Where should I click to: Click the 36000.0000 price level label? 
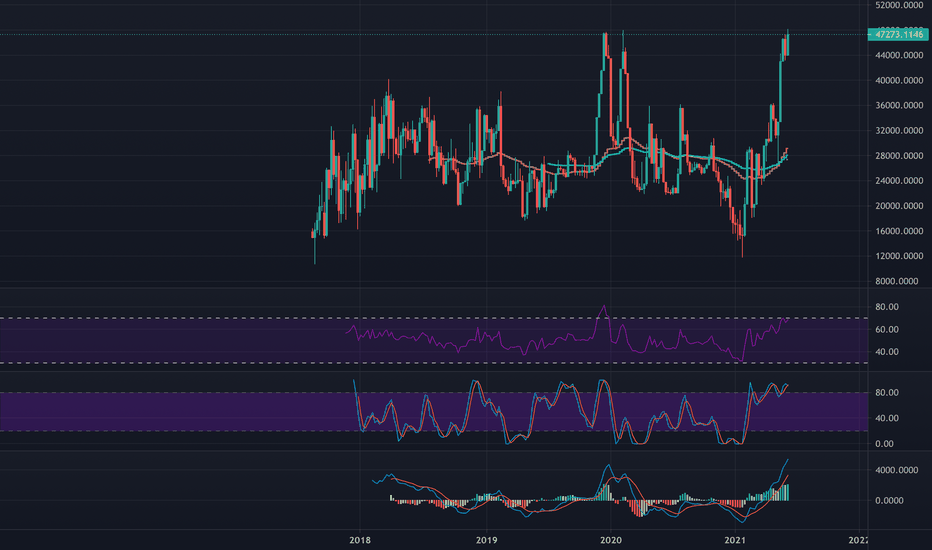pos(899,105)
